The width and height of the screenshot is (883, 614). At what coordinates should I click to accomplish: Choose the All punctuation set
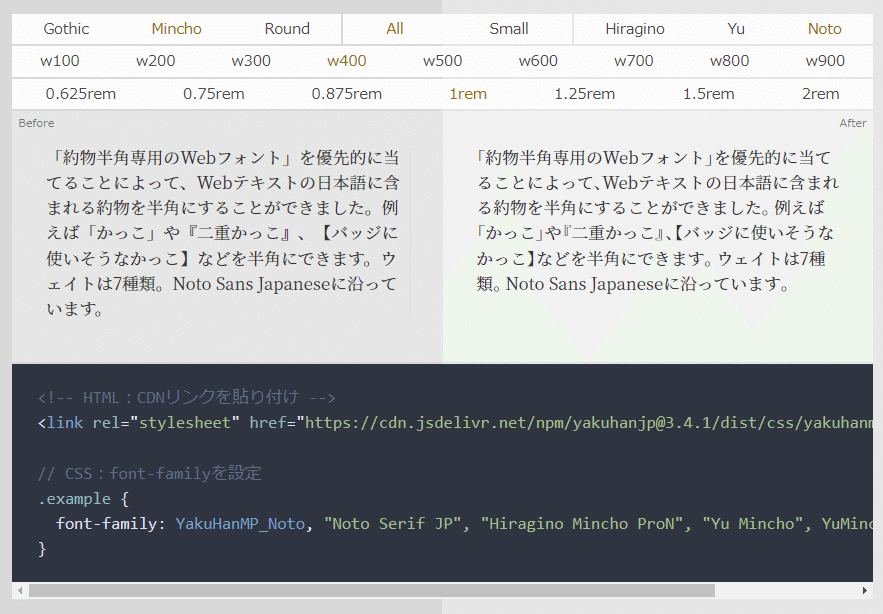(x=395, y=29)
